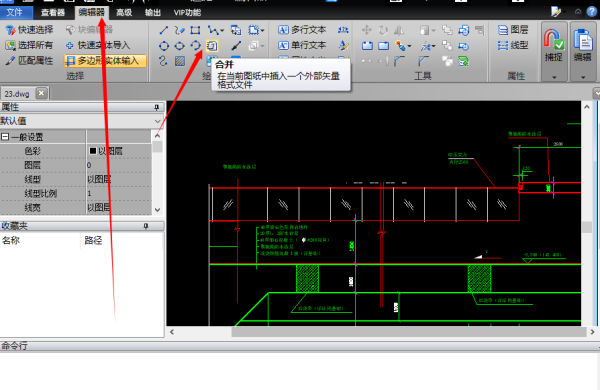Image resolution: width=600 pixels, height=390 pixels.
Task: Click the small home icon
Action: pos(578,11)
